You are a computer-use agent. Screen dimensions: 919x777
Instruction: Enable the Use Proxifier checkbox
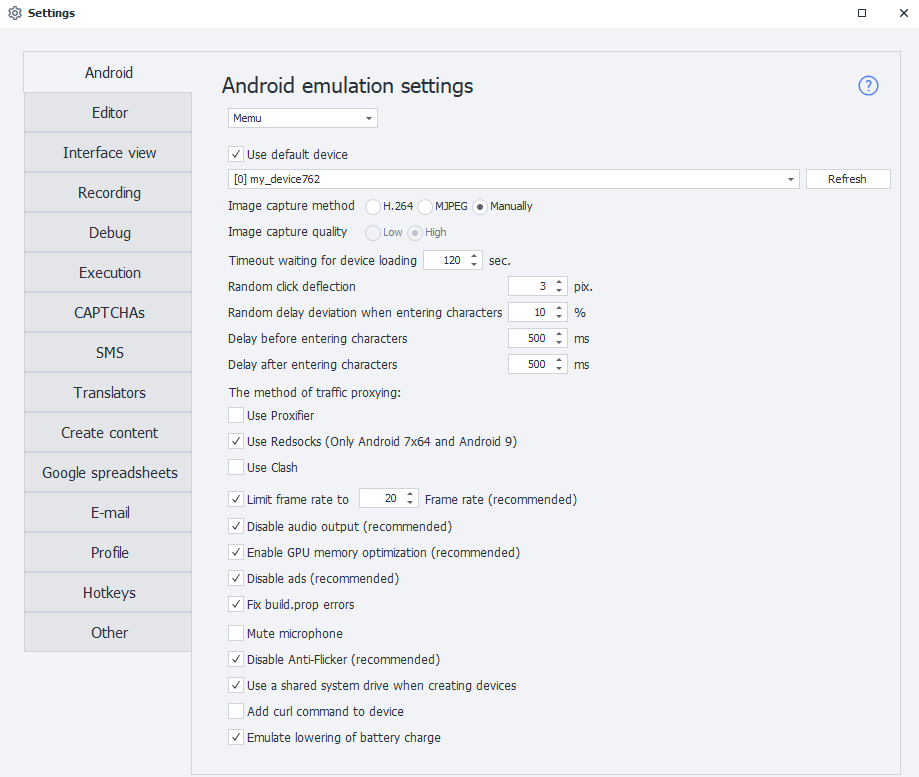tap(236, 415)
